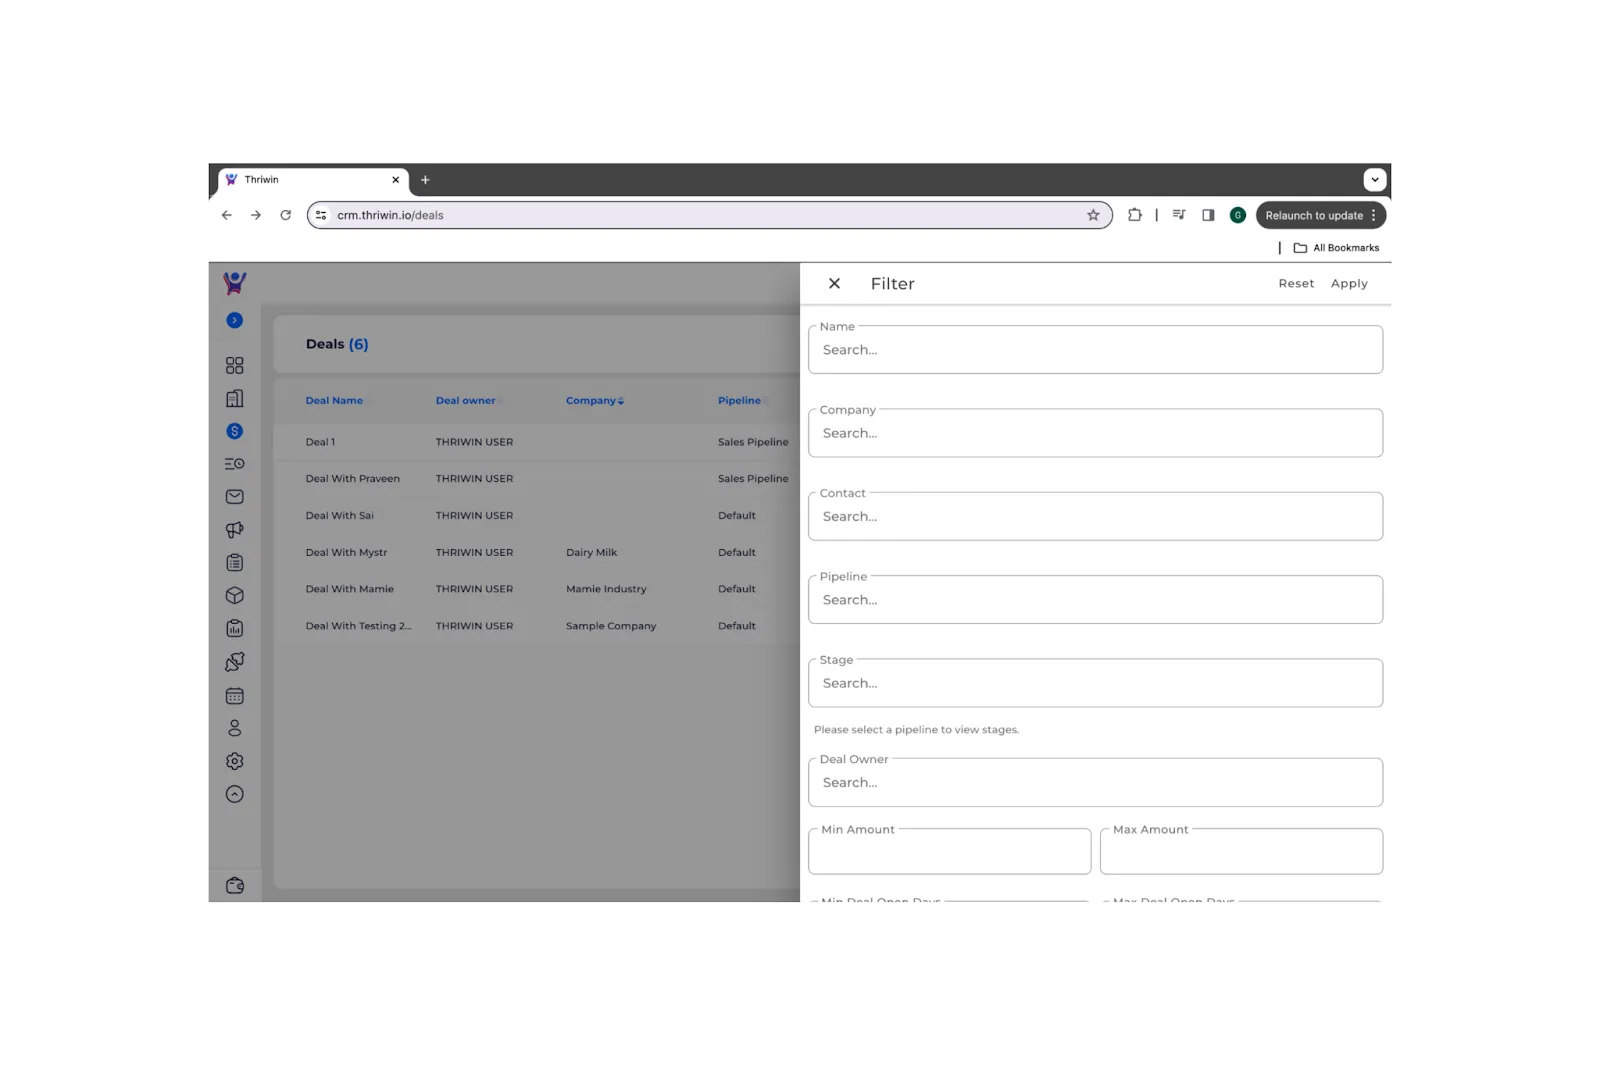Open the list-with-clock sidebar icon
Viewport: 1600px width, 1066px height.
tap(235, 464)
